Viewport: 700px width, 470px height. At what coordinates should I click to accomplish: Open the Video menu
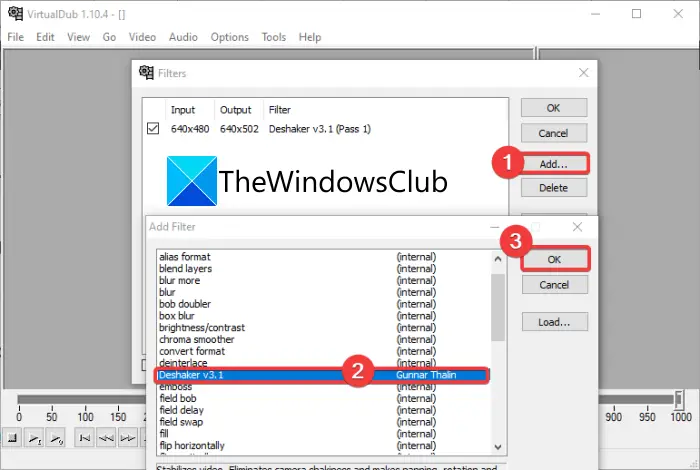(142, 37)
